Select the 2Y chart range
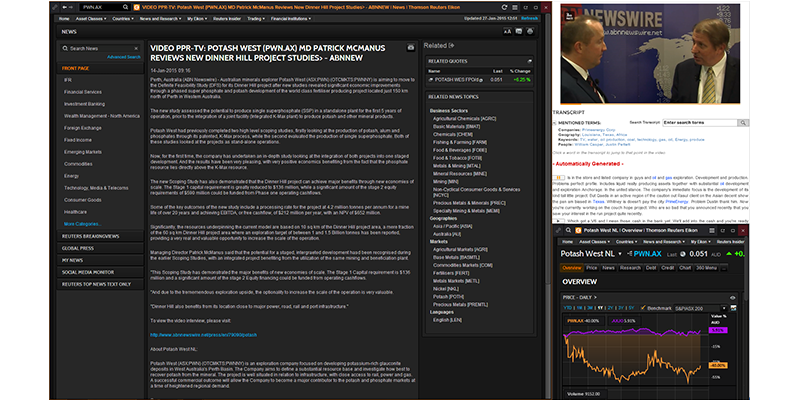Viewport: 800px width, 400px height. 610,308
